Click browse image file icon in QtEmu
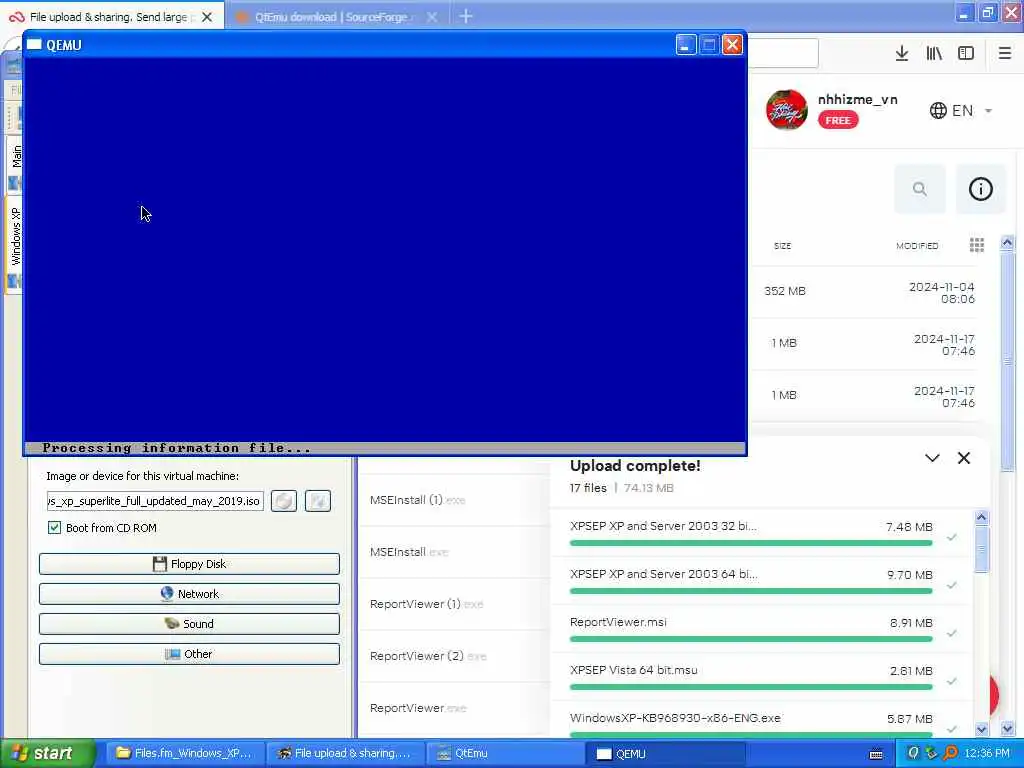This screenshot has height=768, width=1024. tap(318, 501)
